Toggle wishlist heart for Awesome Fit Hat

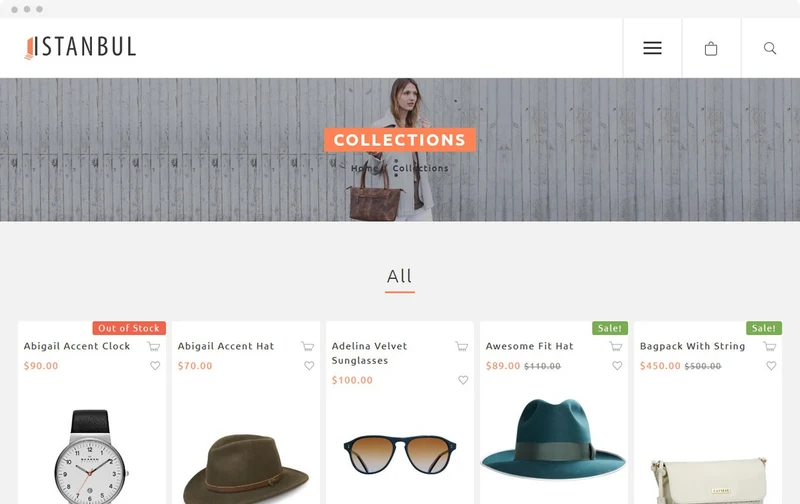tap(617, 366)
